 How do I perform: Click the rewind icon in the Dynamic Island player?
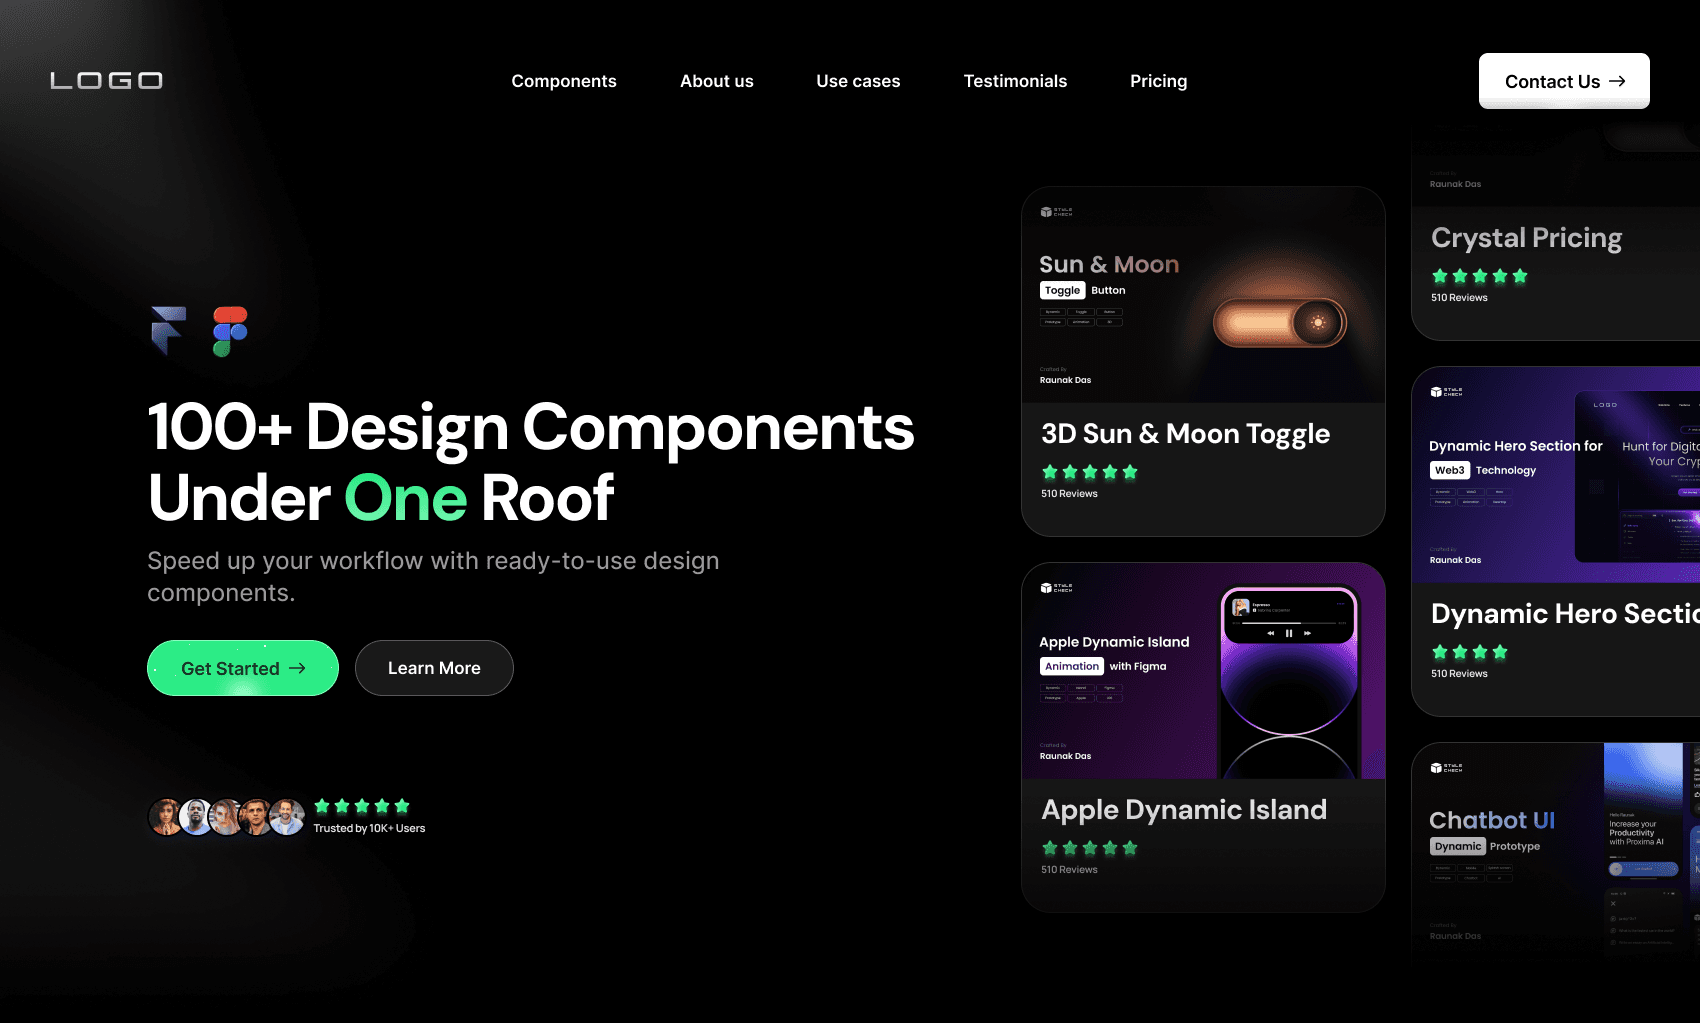(x=1271, y=633)
